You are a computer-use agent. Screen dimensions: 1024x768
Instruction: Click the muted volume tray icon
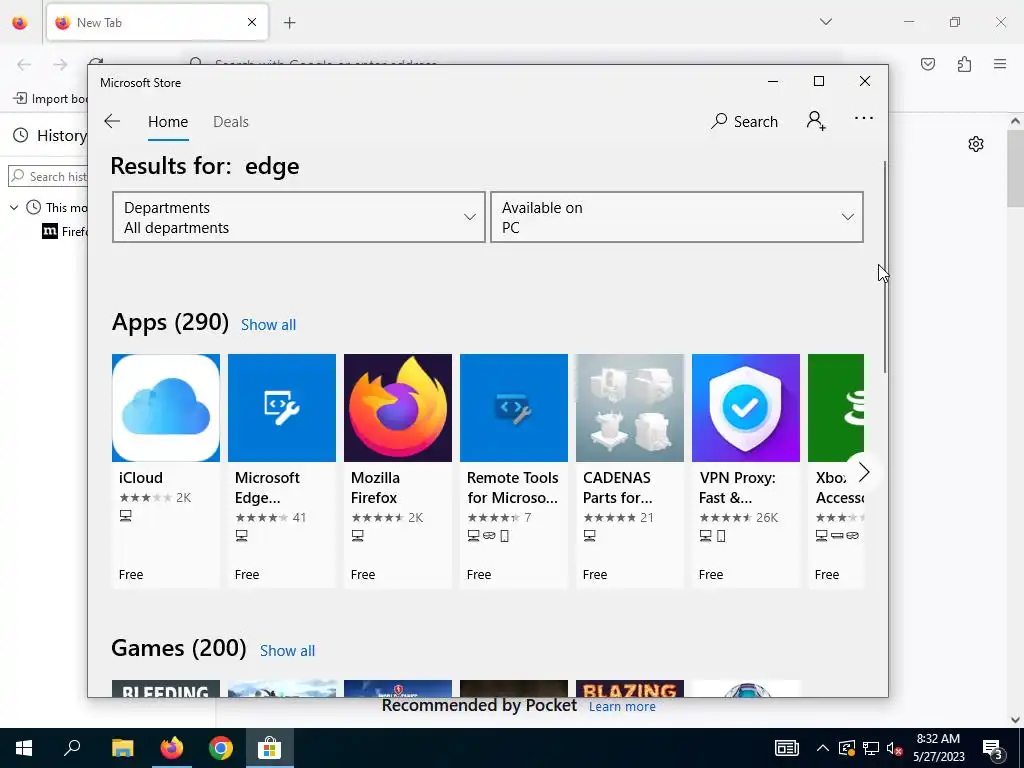[x=895, y=748]
